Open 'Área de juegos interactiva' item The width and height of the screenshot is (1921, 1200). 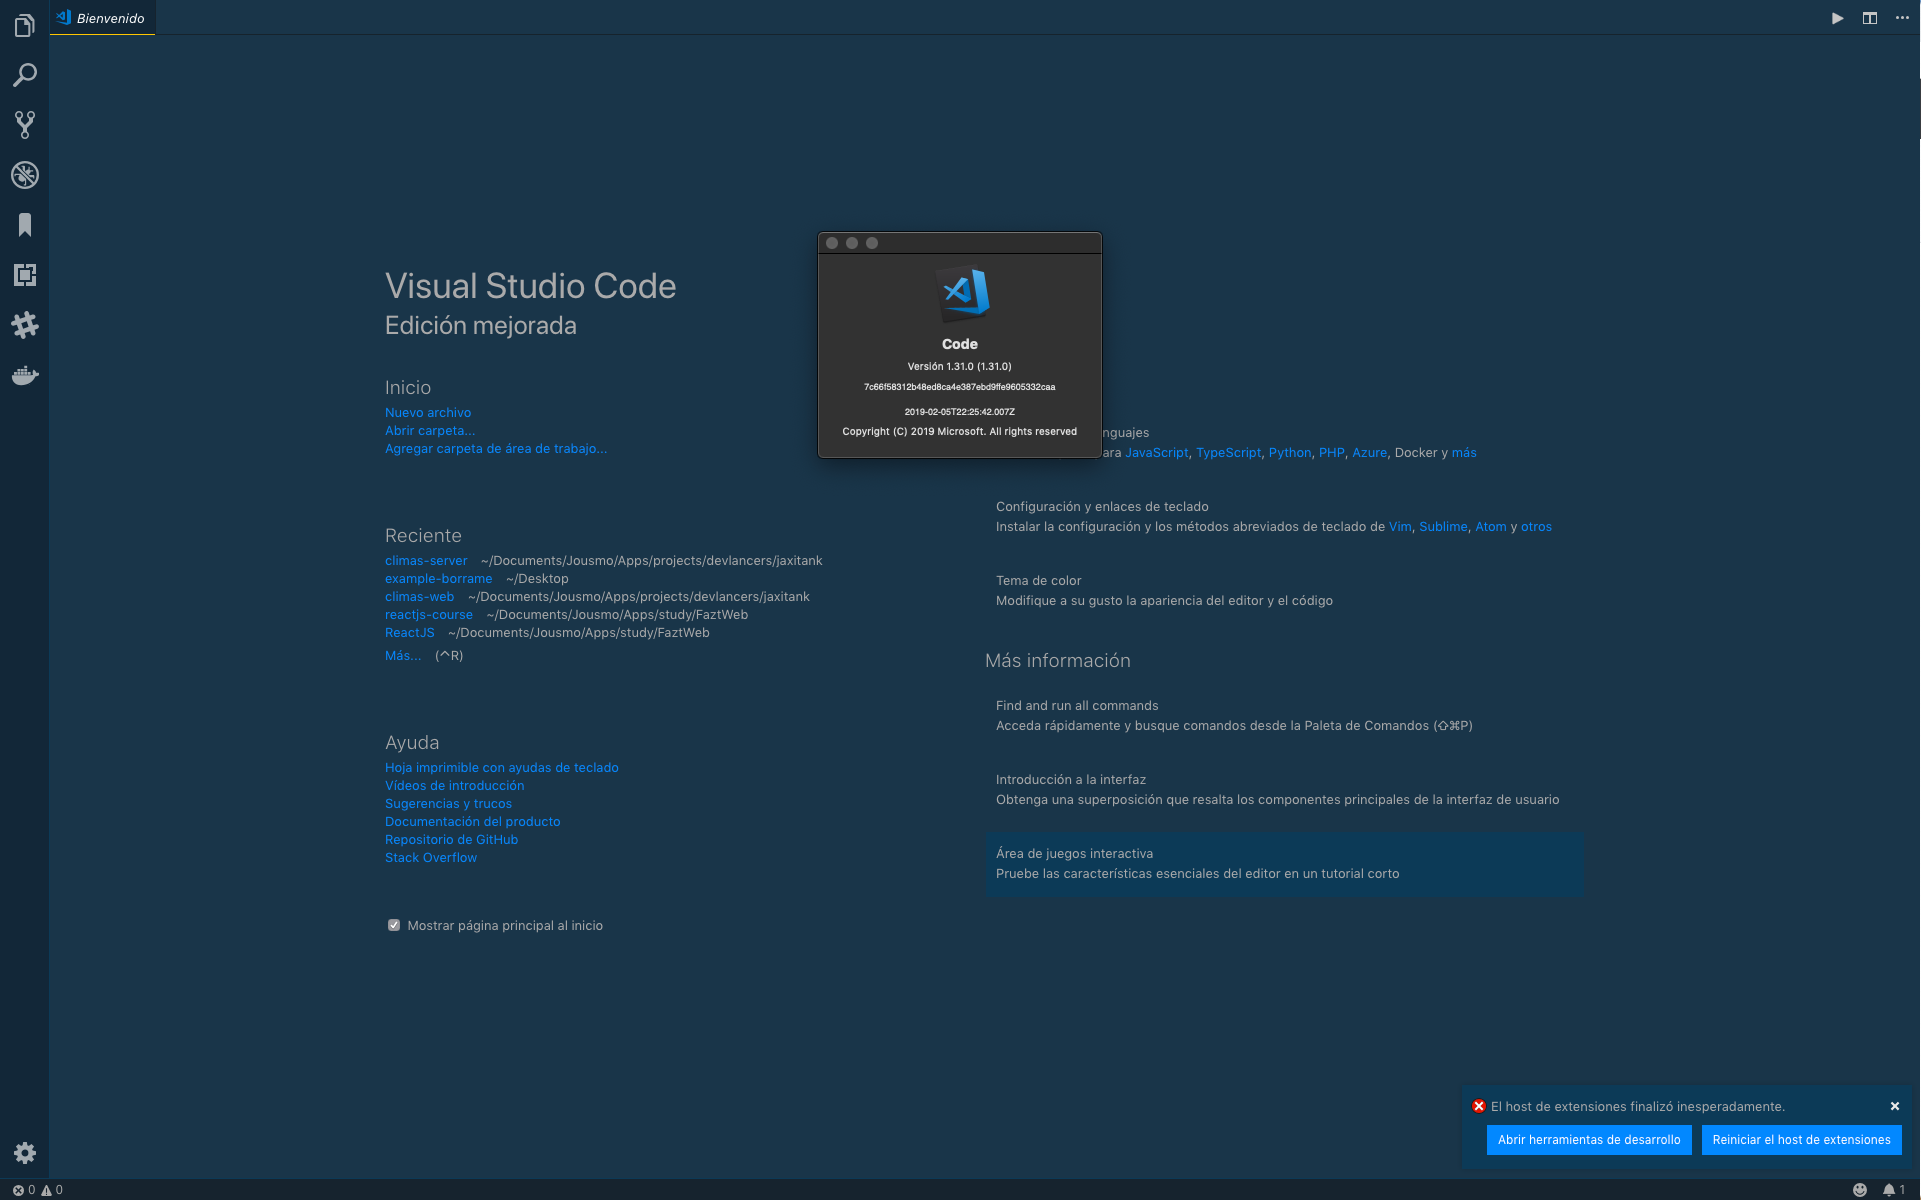pos(1284,864)
